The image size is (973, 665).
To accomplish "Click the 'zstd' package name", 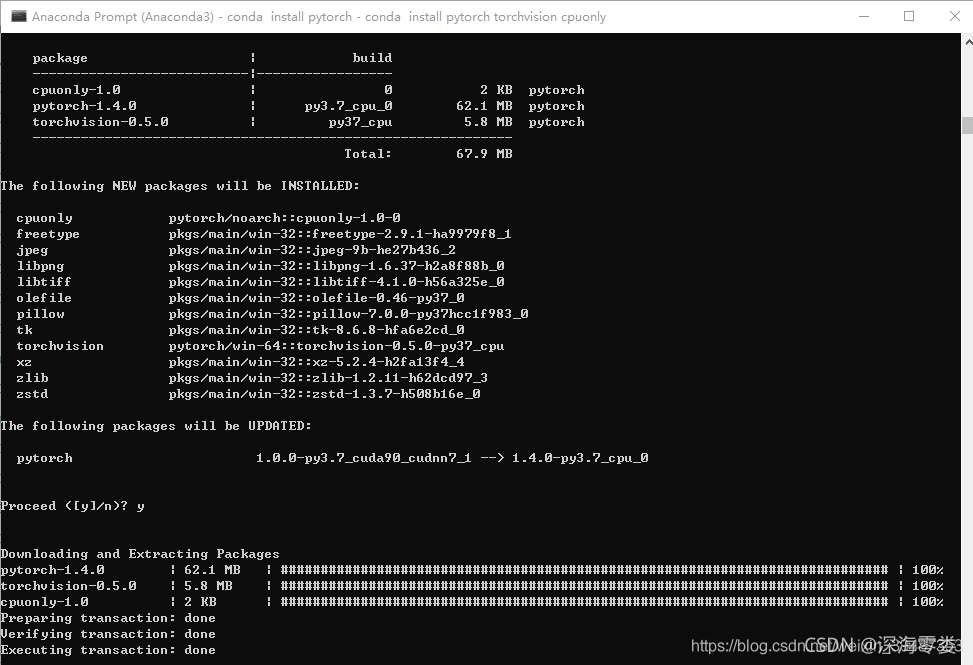I will click(x=32, y=395).
